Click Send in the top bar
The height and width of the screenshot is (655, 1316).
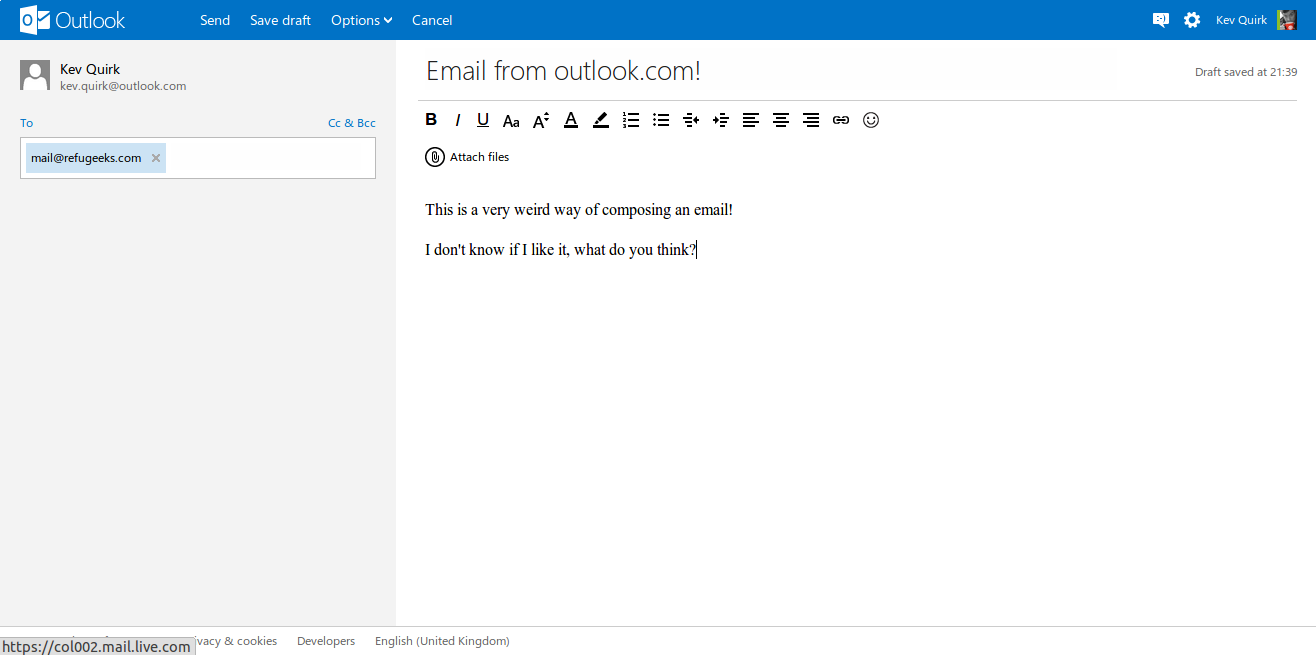click(215, 20)
